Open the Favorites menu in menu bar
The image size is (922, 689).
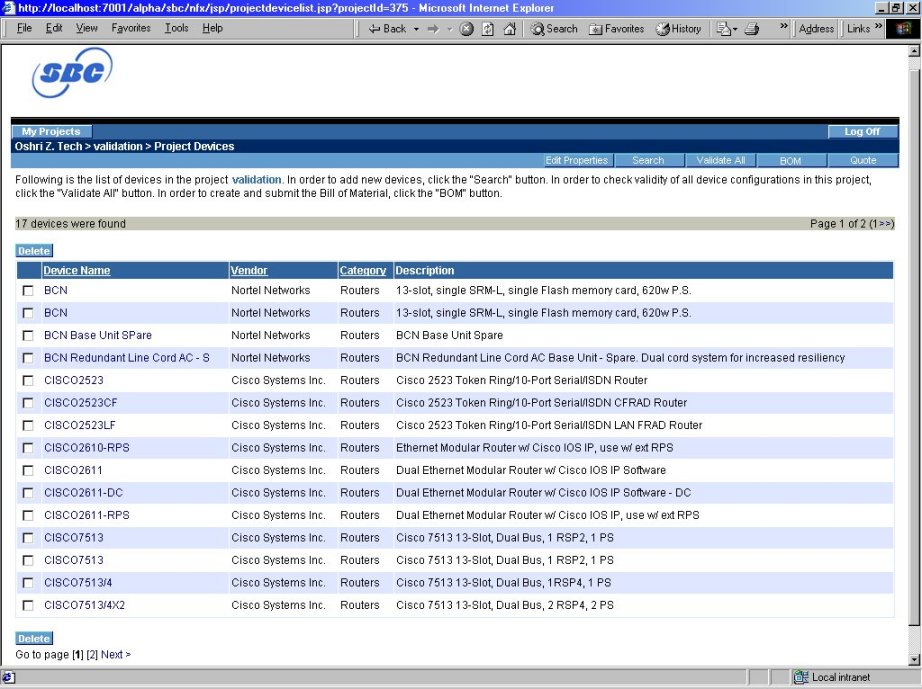click(130, 28)
